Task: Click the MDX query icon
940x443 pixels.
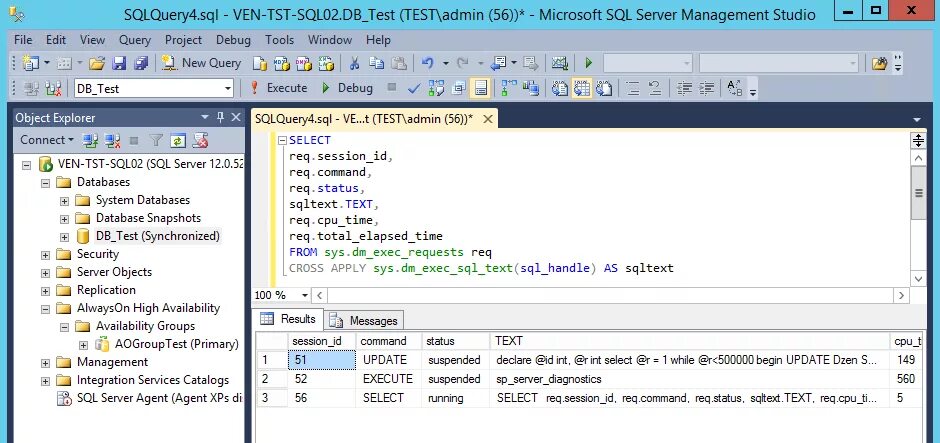Action: (x=281, y=63)
